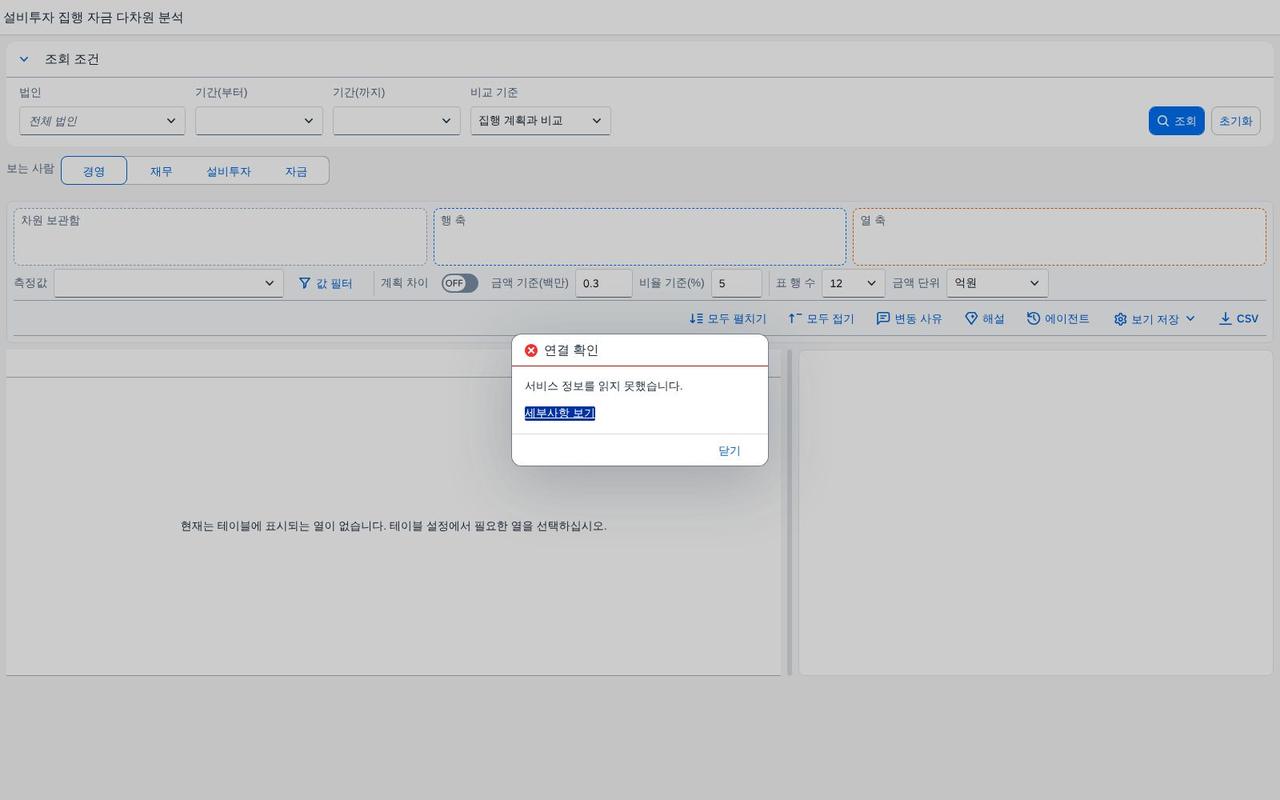
Task: Collapse the 조회 조건 section
Action: [24, 60]
